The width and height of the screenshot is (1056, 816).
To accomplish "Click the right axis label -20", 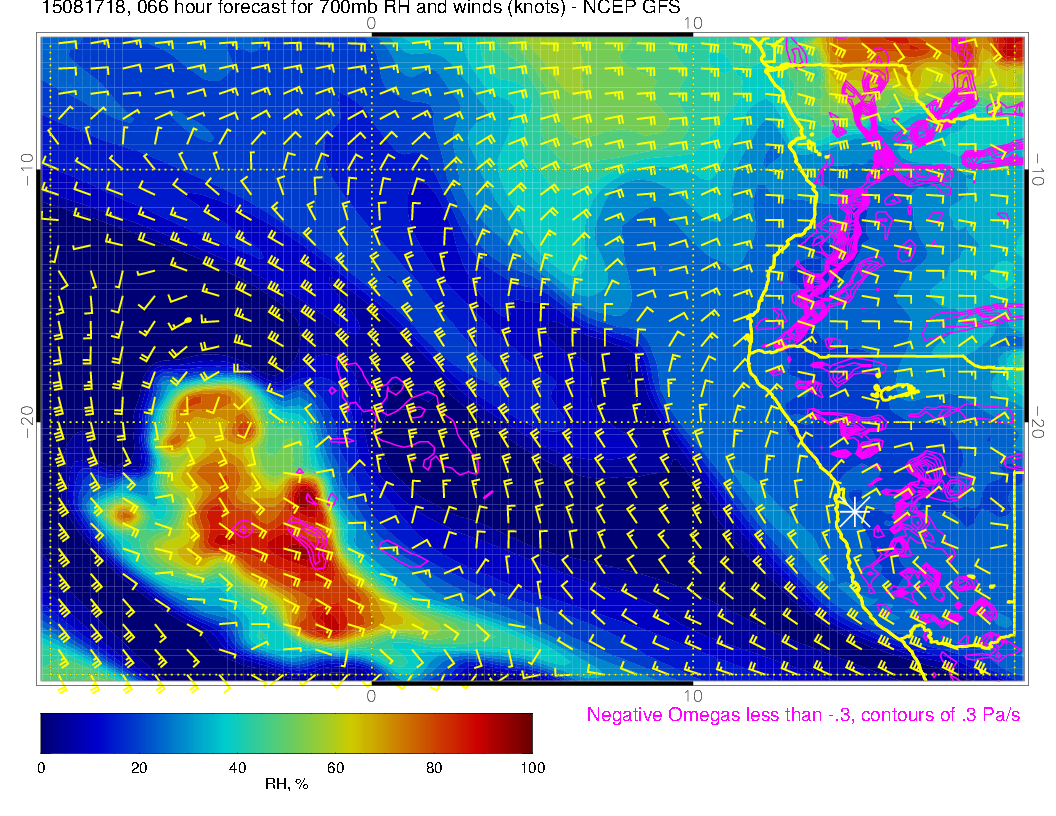I will point(1038,422).
